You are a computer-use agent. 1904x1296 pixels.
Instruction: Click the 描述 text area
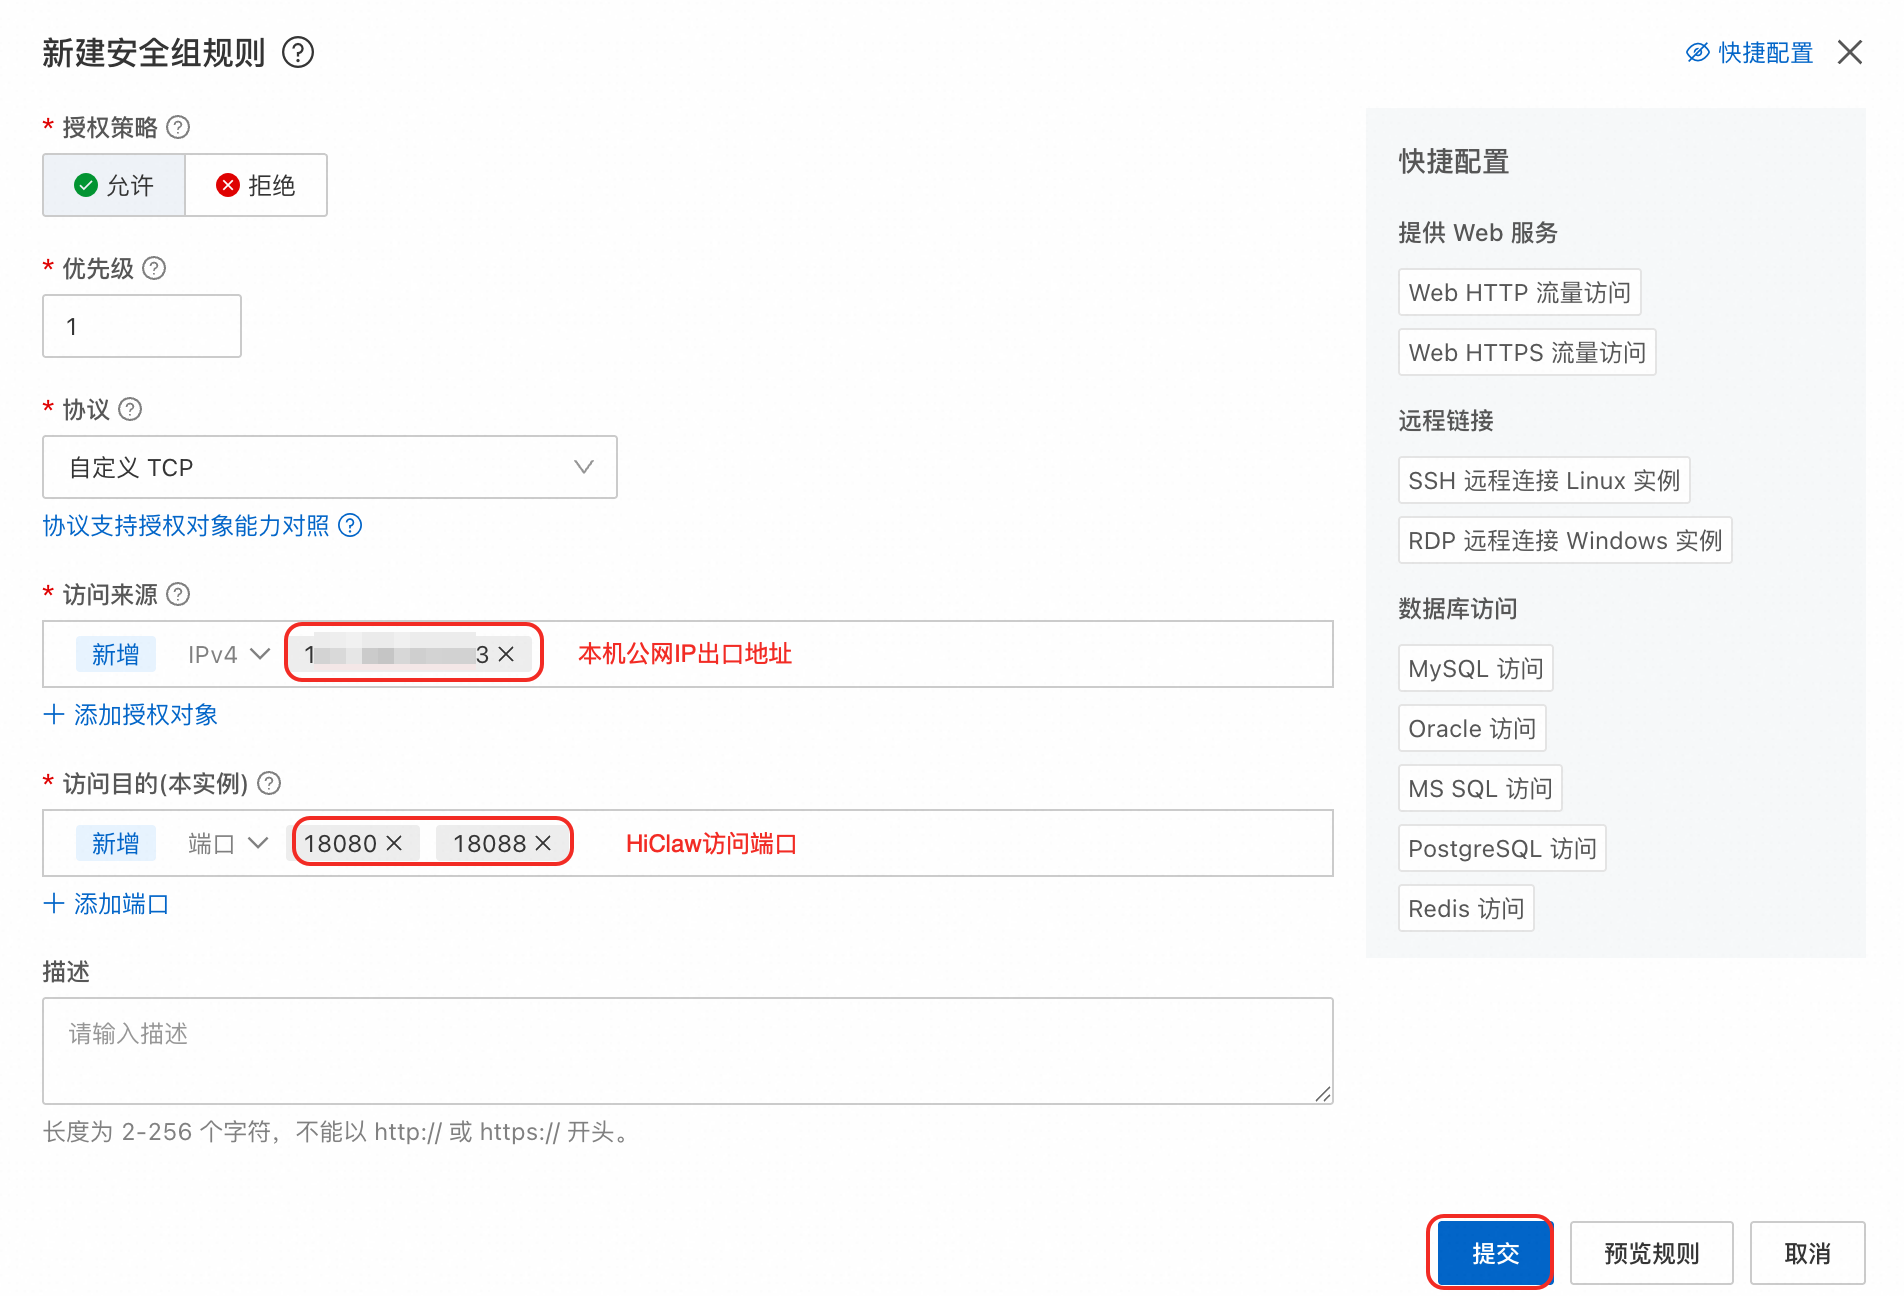688,1051
